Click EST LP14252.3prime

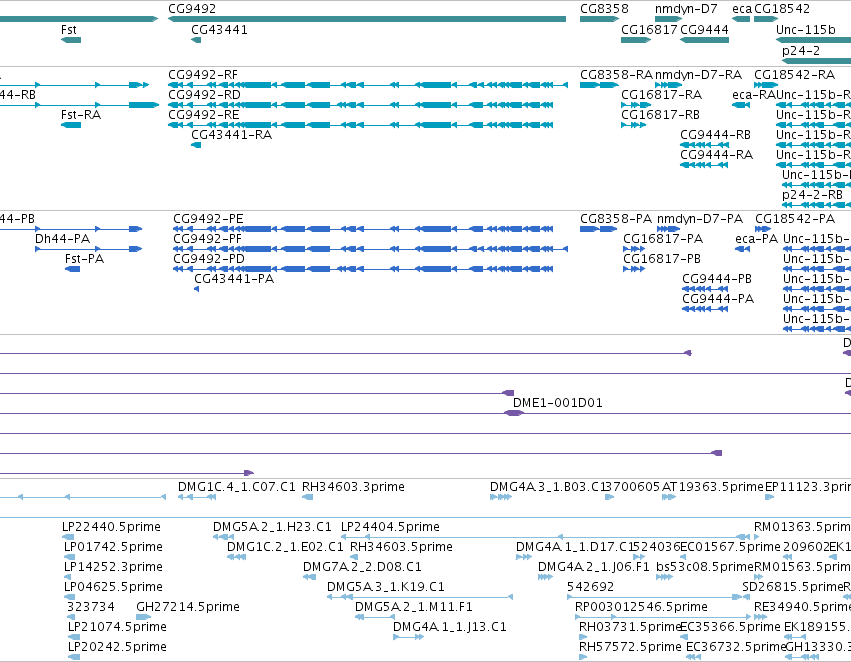[113, 568]
